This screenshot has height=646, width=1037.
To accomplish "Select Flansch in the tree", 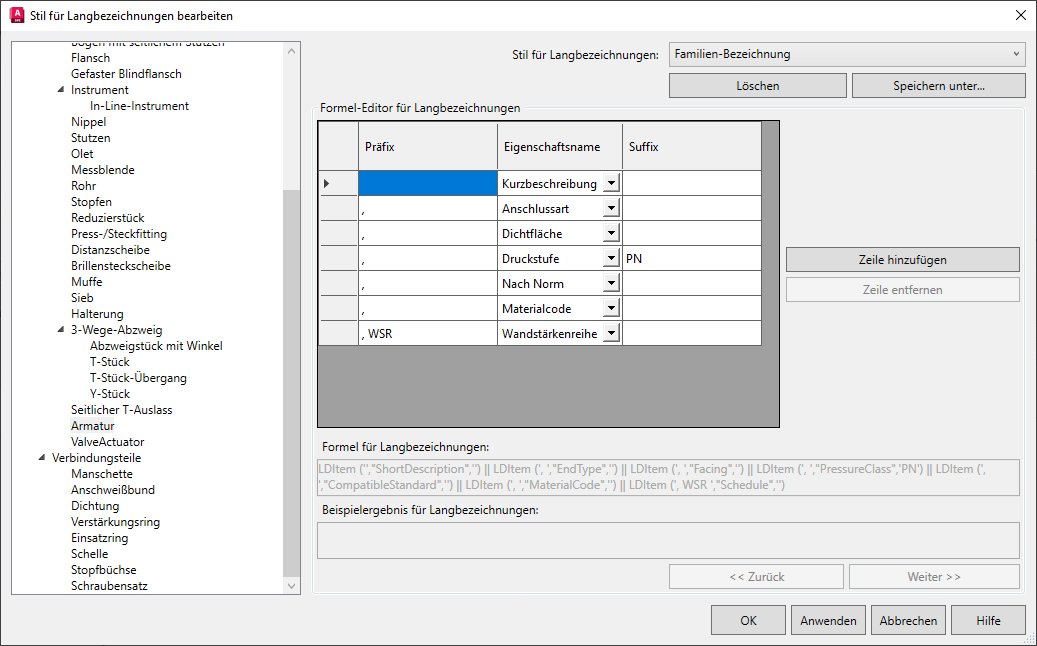I will [91, 58].
